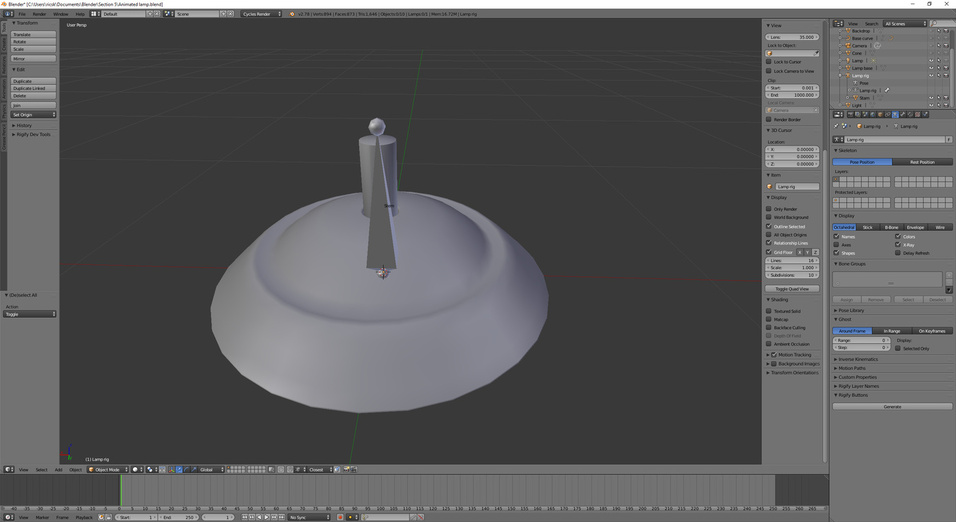The height and width of the screenshot is (522, 956).
Task: Click the Rigify Generate button
Action: 892,406
